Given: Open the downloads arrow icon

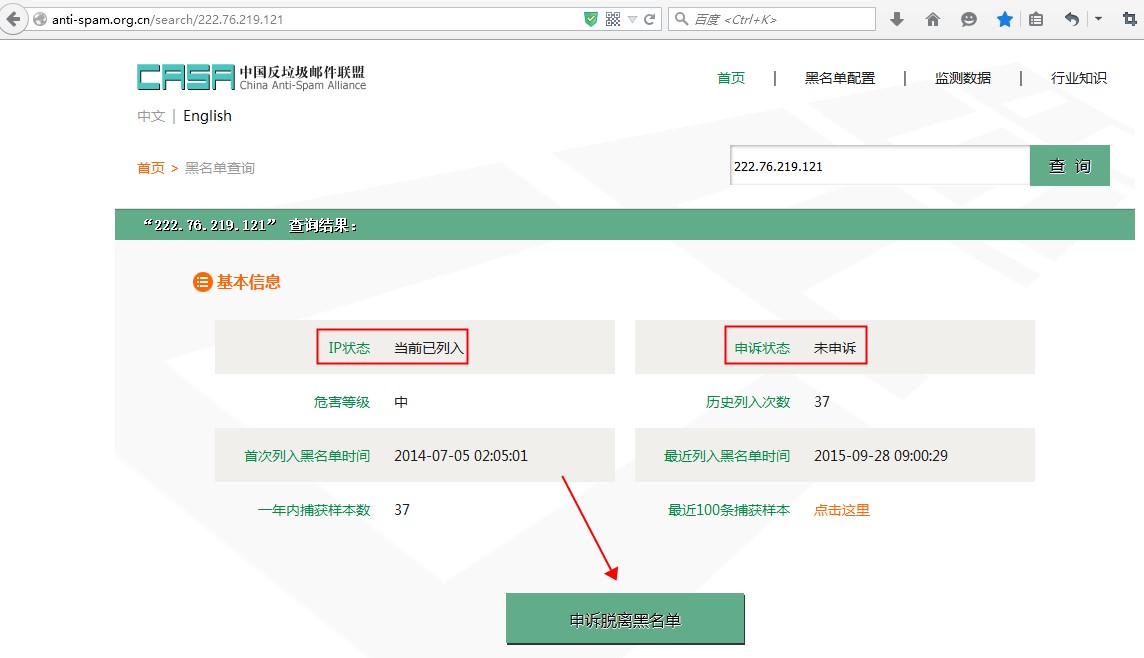Looking at the screenshot, I should point(897,19).
